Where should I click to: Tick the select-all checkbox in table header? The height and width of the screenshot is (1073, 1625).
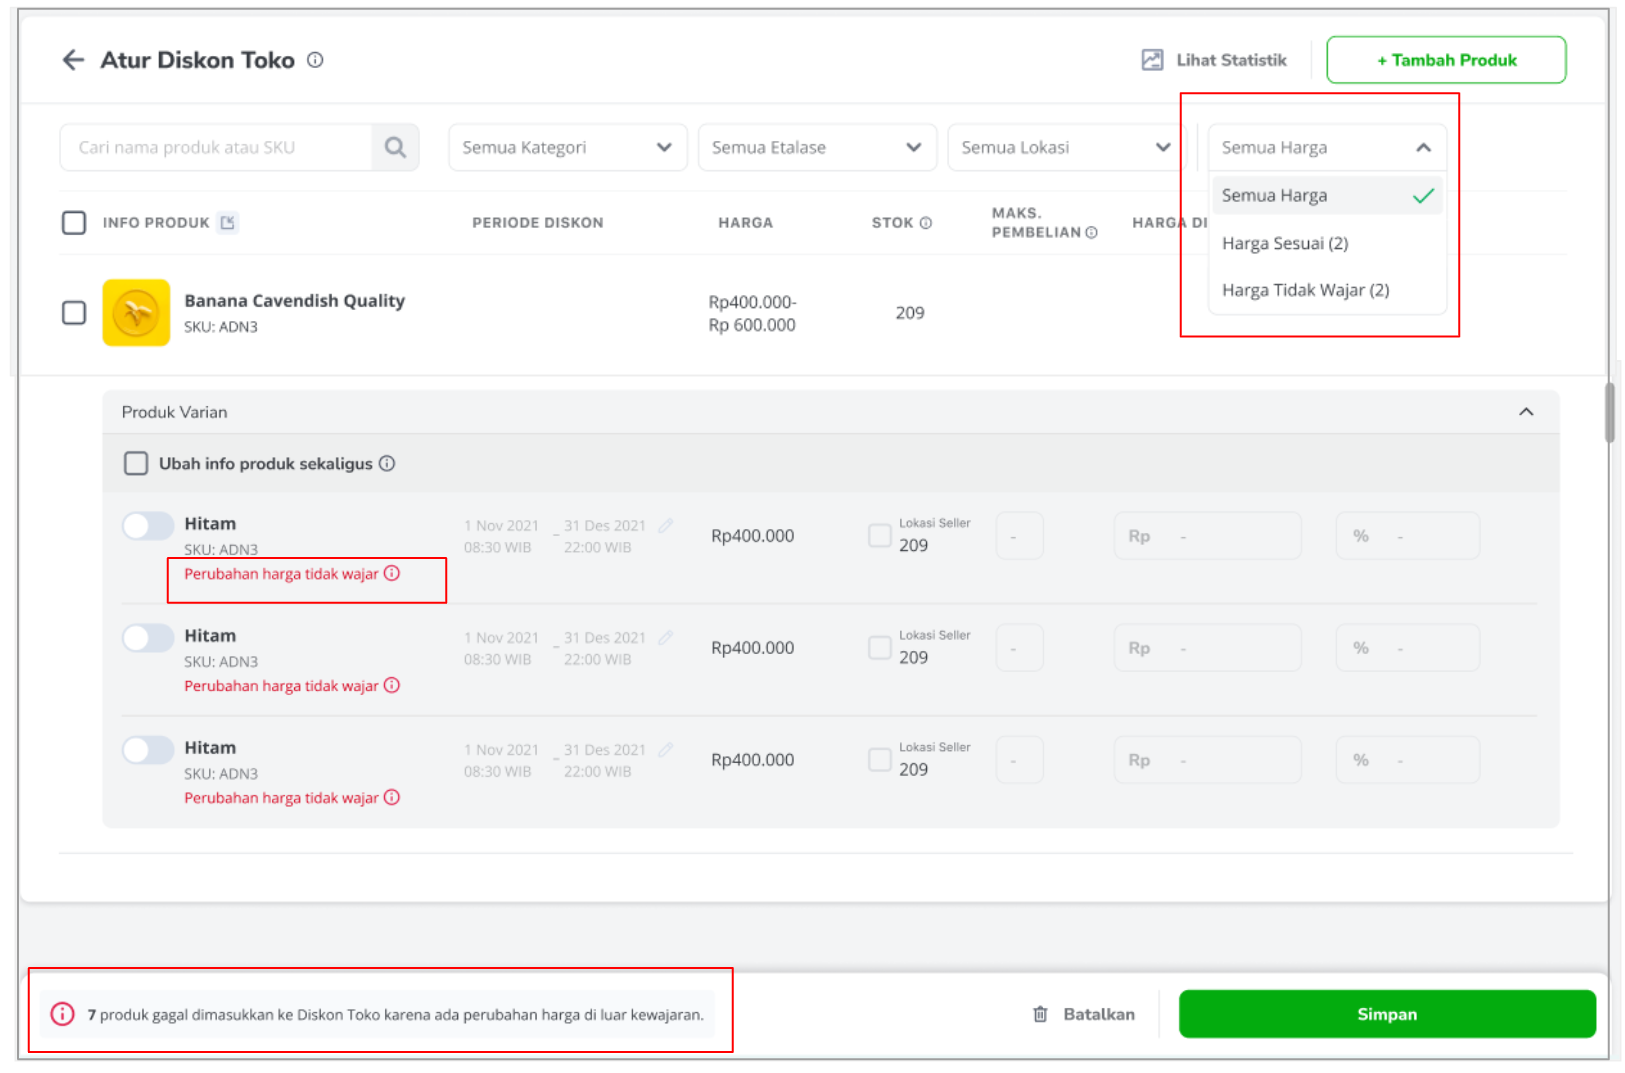(74, 222)
